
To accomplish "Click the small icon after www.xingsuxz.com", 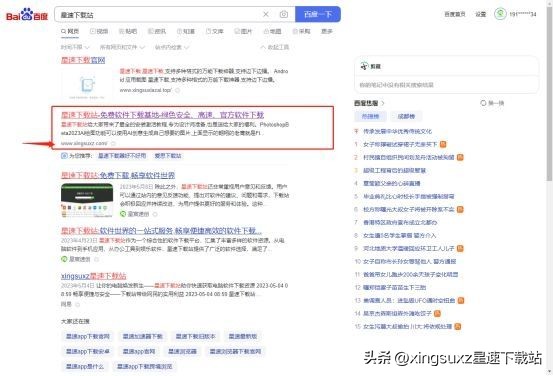I will click(113, 143).
